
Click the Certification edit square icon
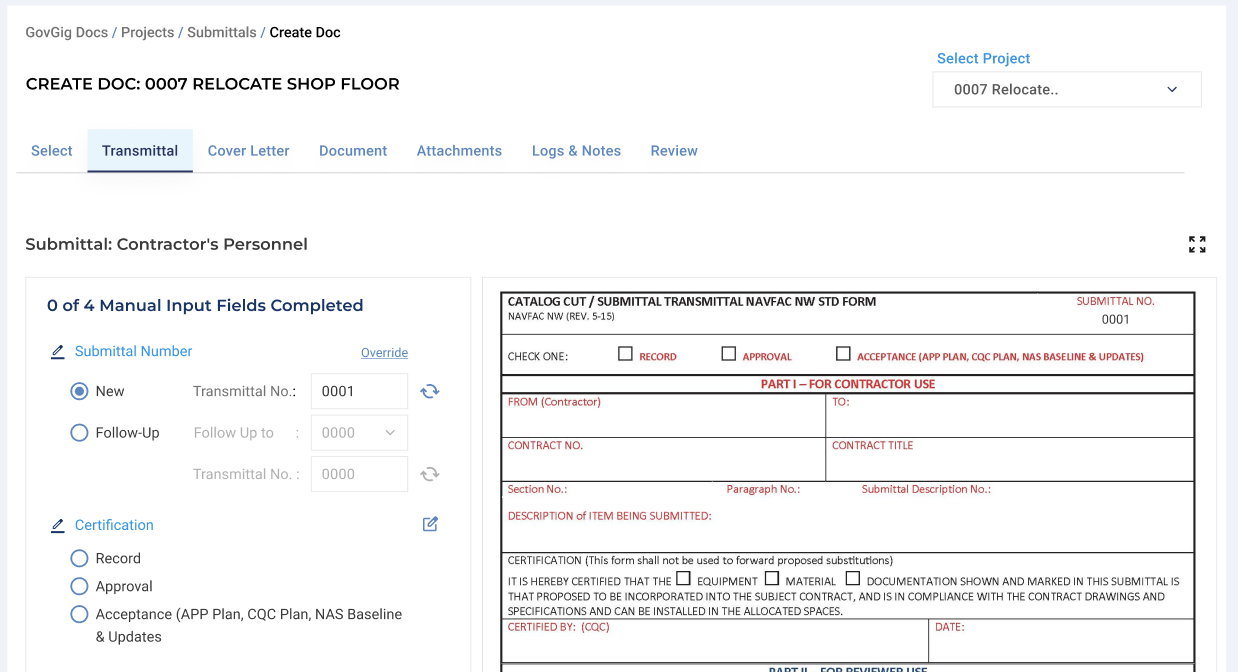coord(430,524)
